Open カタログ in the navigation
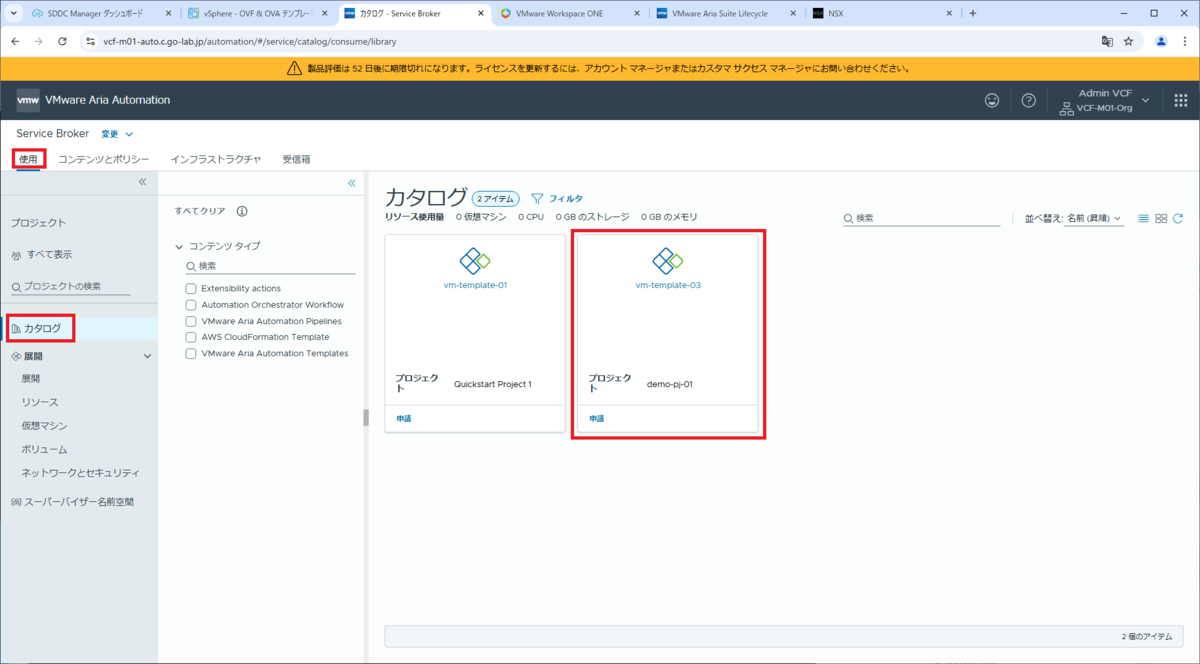This screenshot has width=1200, height=664. [42, 328]
